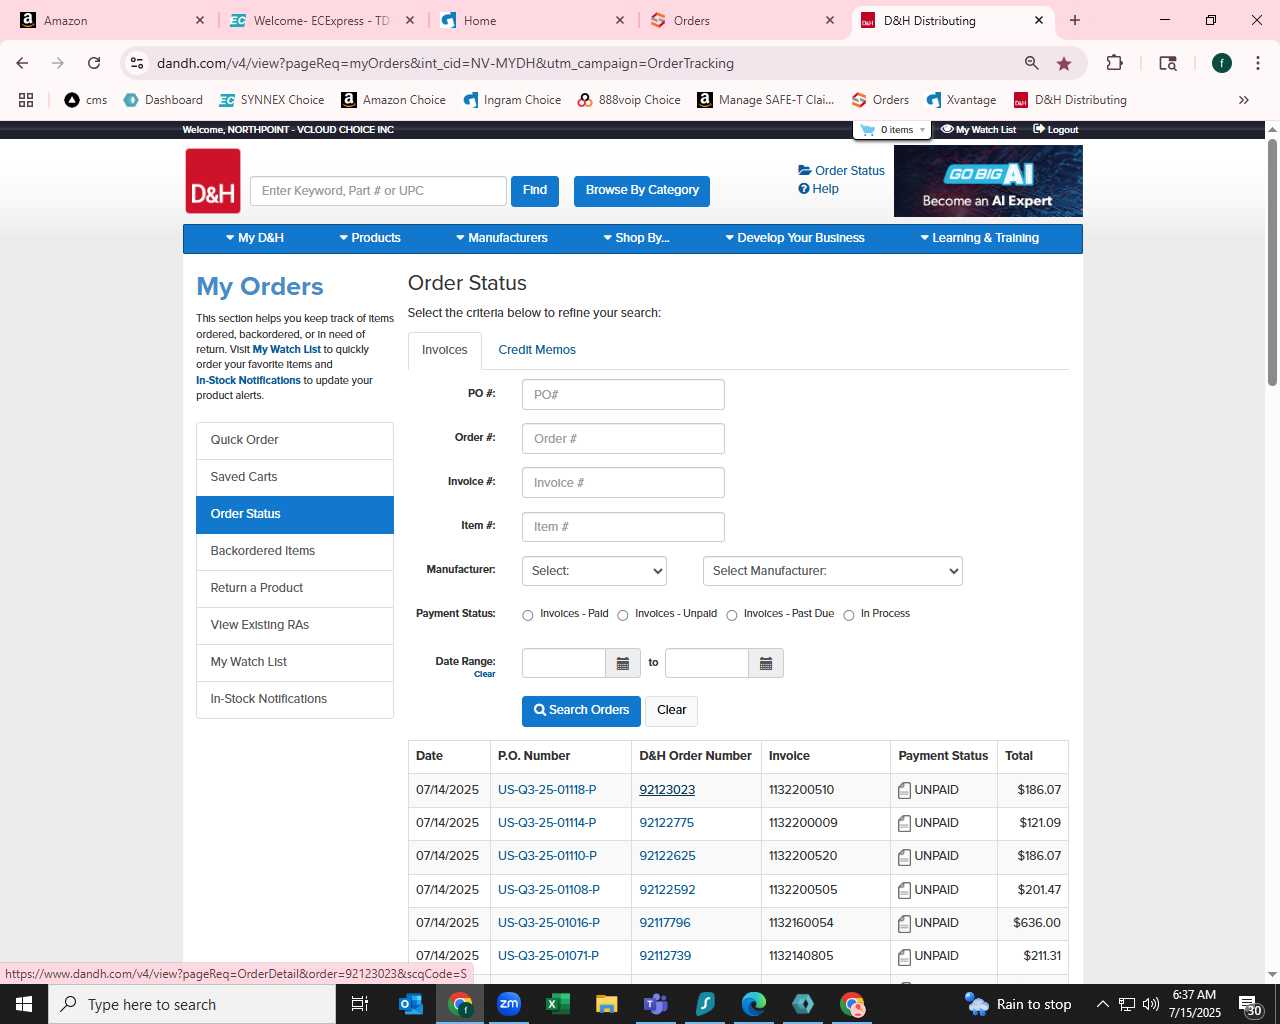Click the Find button
The image size is (1280, 1024).
(535, 190)
